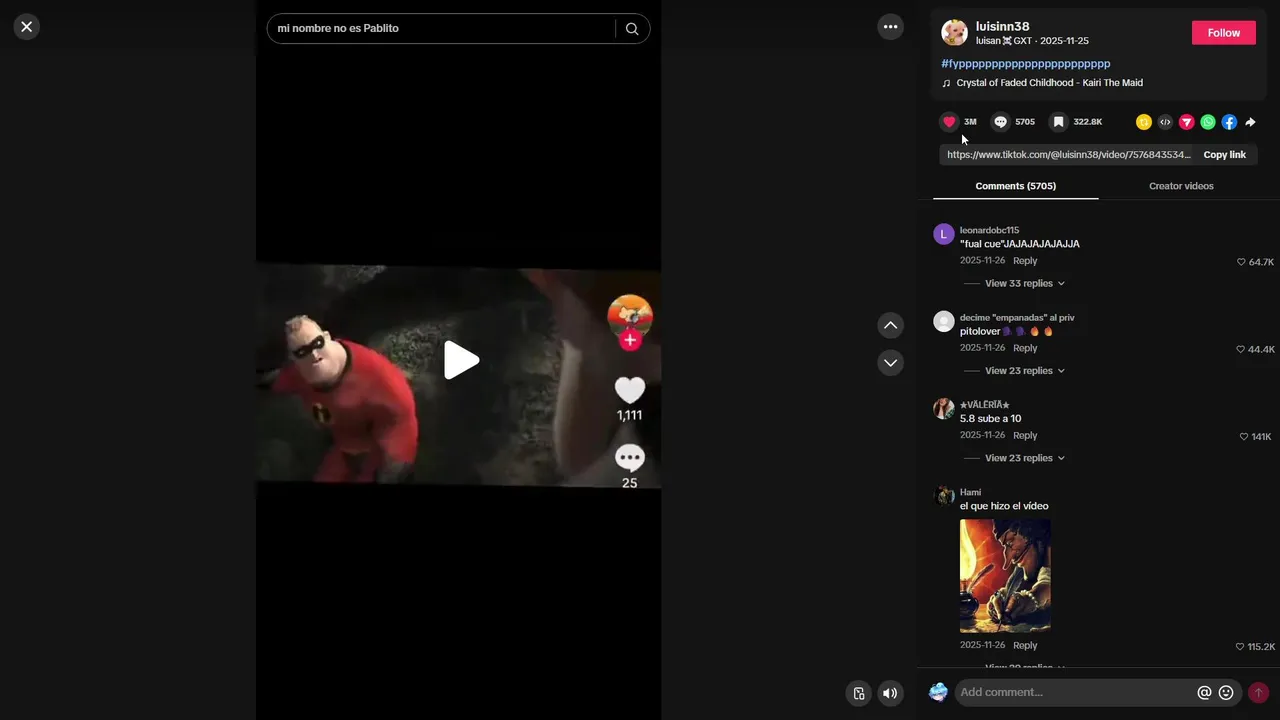1280x720 pixels.
Task: Reply to the pitolover comment
Action: tap(1025, 348)
